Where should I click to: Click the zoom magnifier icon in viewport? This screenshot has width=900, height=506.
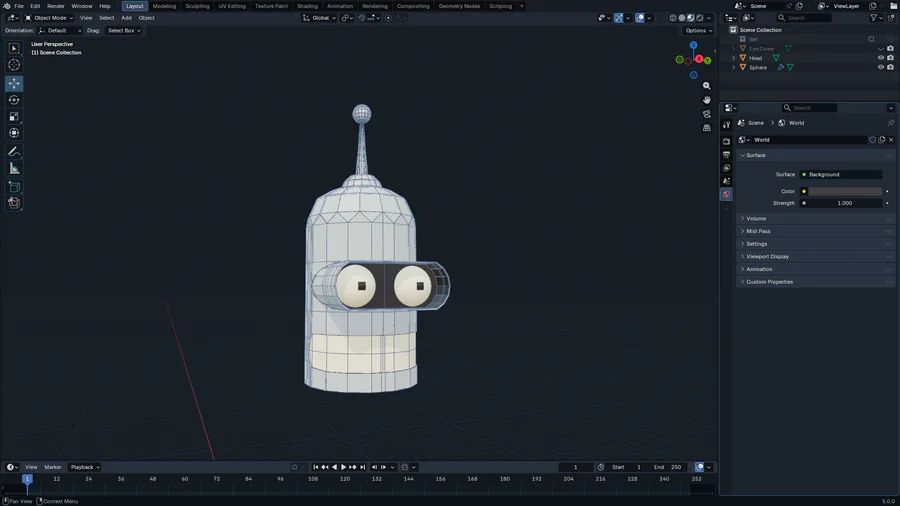[707, 85]
